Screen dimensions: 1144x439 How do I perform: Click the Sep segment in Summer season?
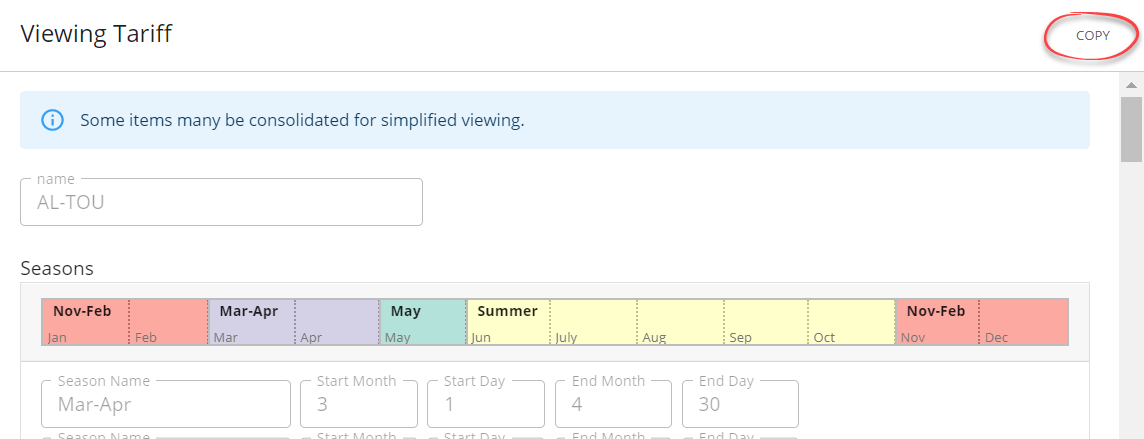[766, 322]
